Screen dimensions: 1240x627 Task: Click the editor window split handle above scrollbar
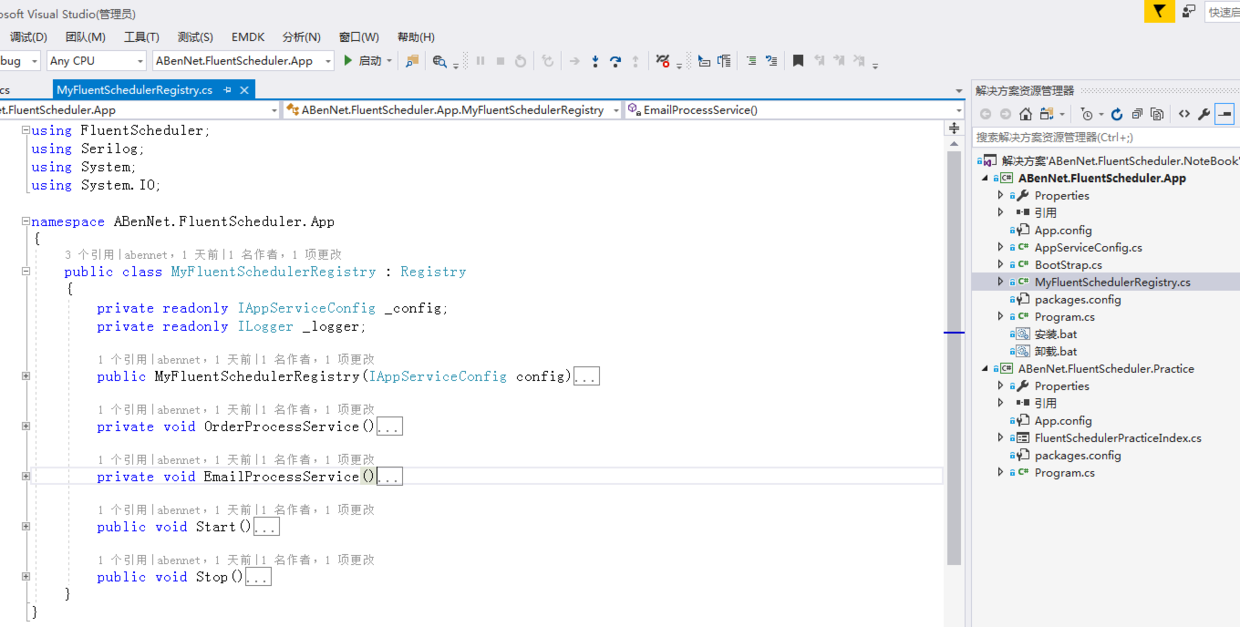point(954,128)
